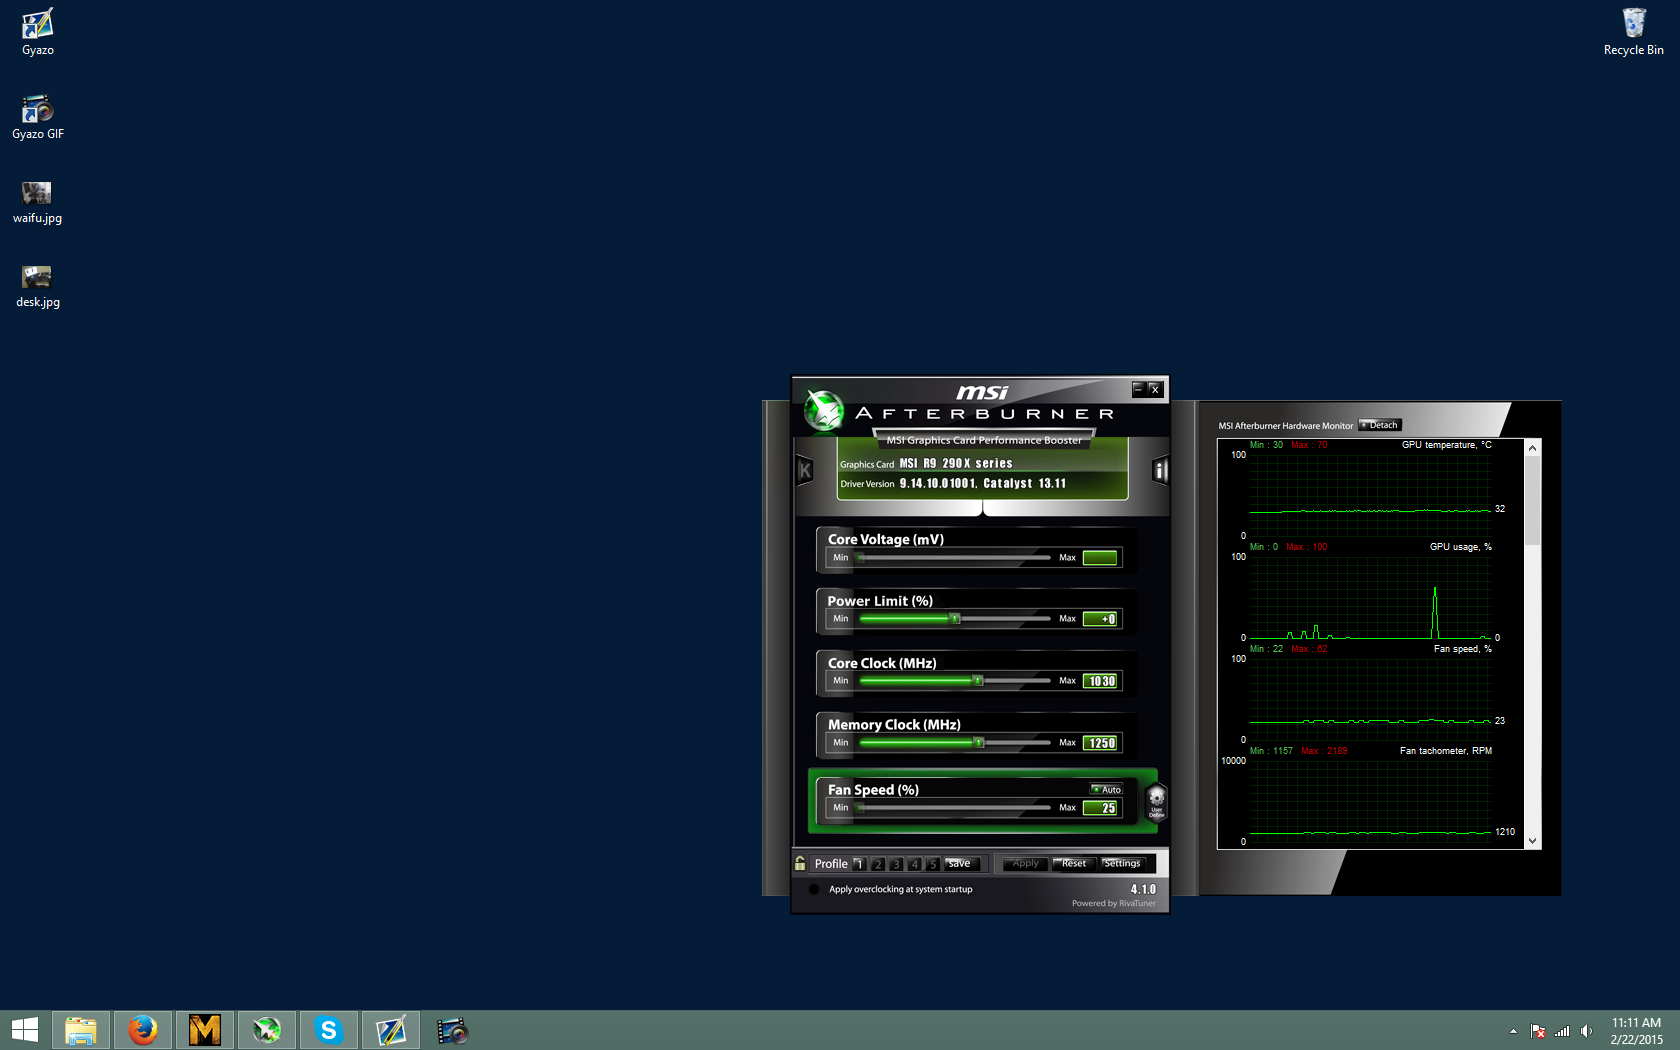
Task: Open File Explorer from taskbar
Action: click(x=81, y=1030)
